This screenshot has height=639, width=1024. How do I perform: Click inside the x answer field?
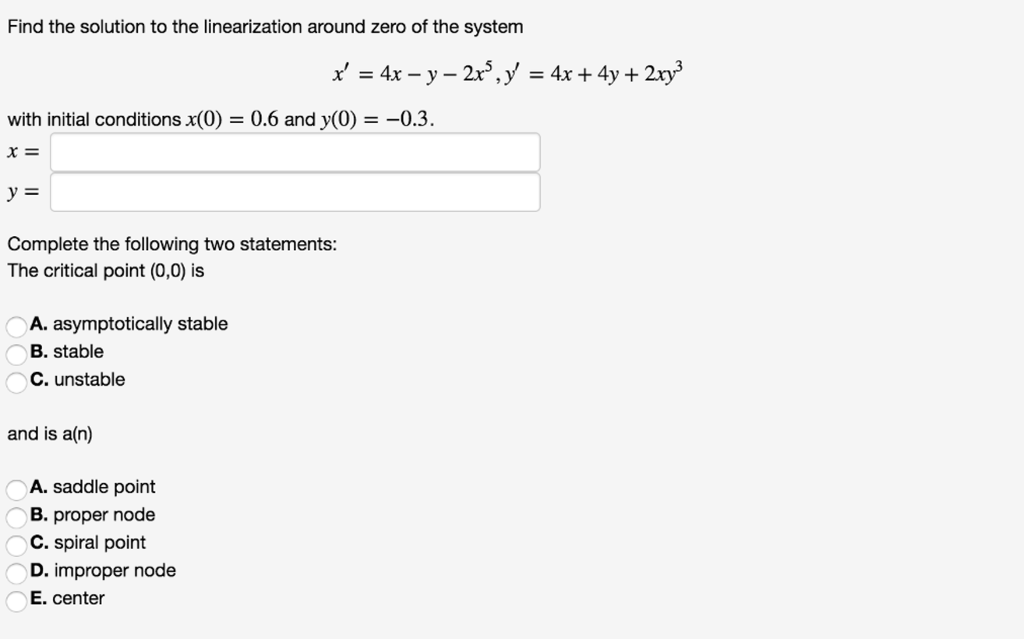click(295, 151)
